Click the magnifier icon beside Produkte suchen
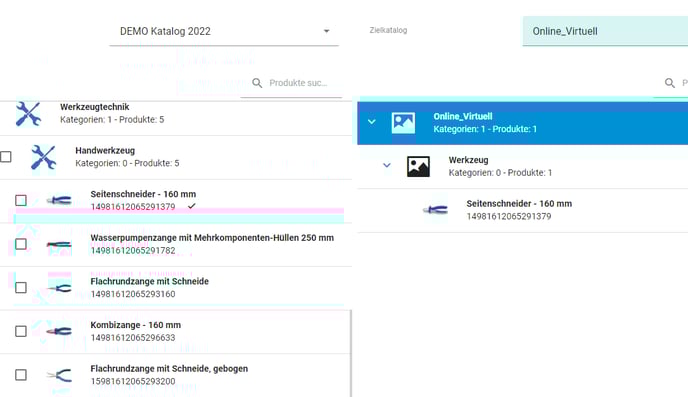Screen dimensions: 688x397 [x=257, y=83]
